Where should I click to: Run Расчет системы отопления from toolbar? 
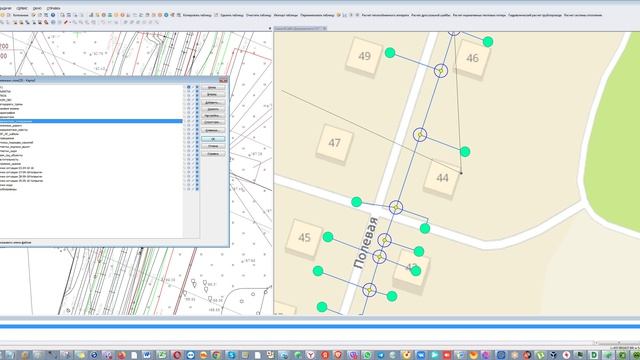[x=583, y=15]
